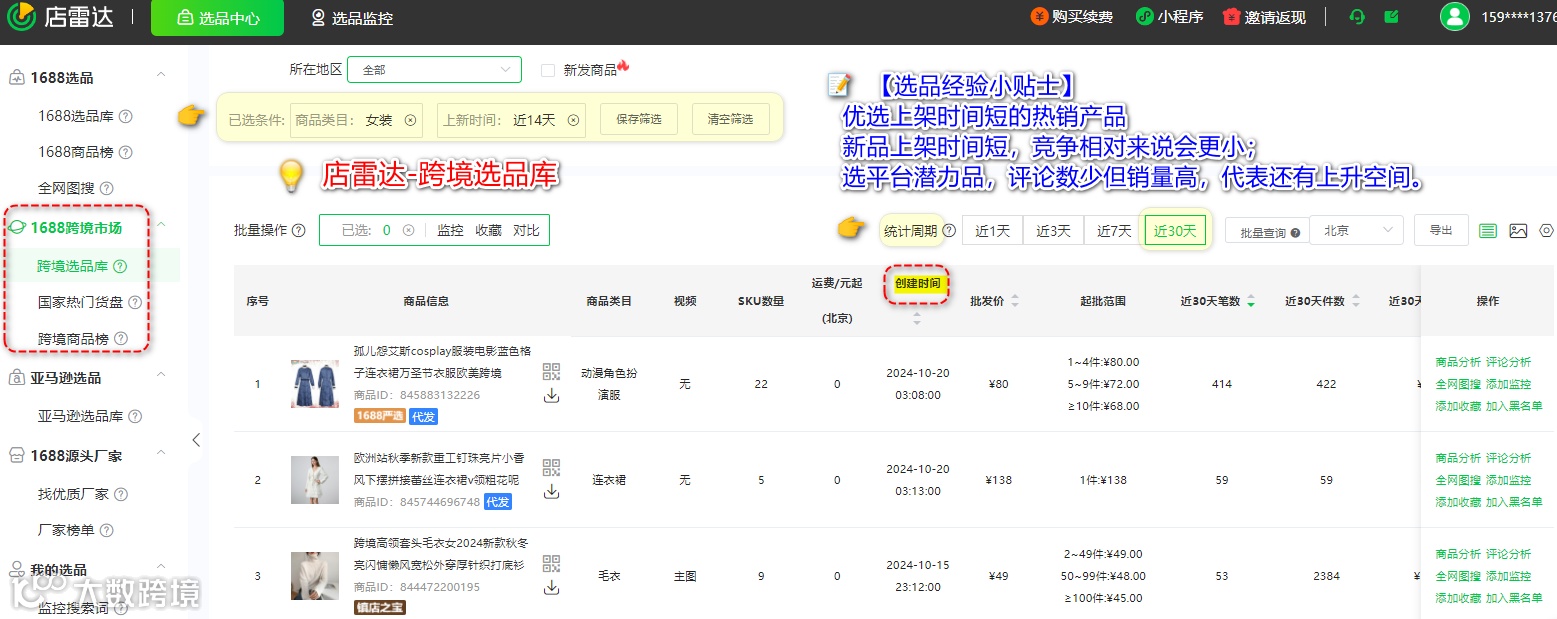The height and width of the screenshot is (619, 1557).
Task: Click help icon beside 统计周期
Action: [949, 231]
